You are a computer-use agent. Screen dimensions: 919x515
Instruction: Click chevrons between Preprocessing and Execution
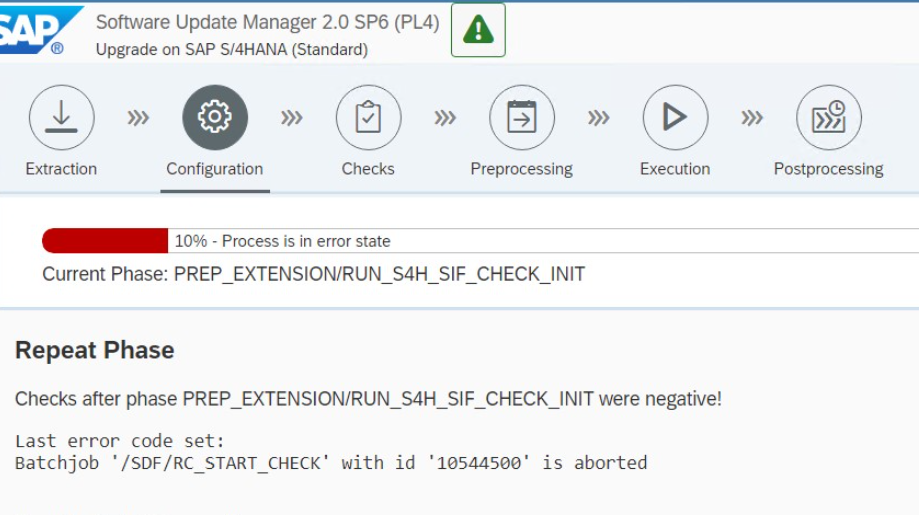(598, 118)
